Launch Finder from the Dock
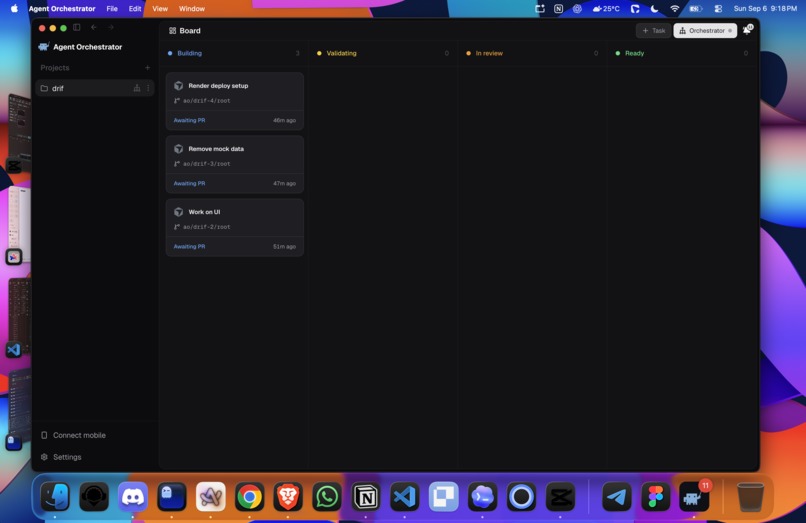806x523 pixels. pos(55,497)
